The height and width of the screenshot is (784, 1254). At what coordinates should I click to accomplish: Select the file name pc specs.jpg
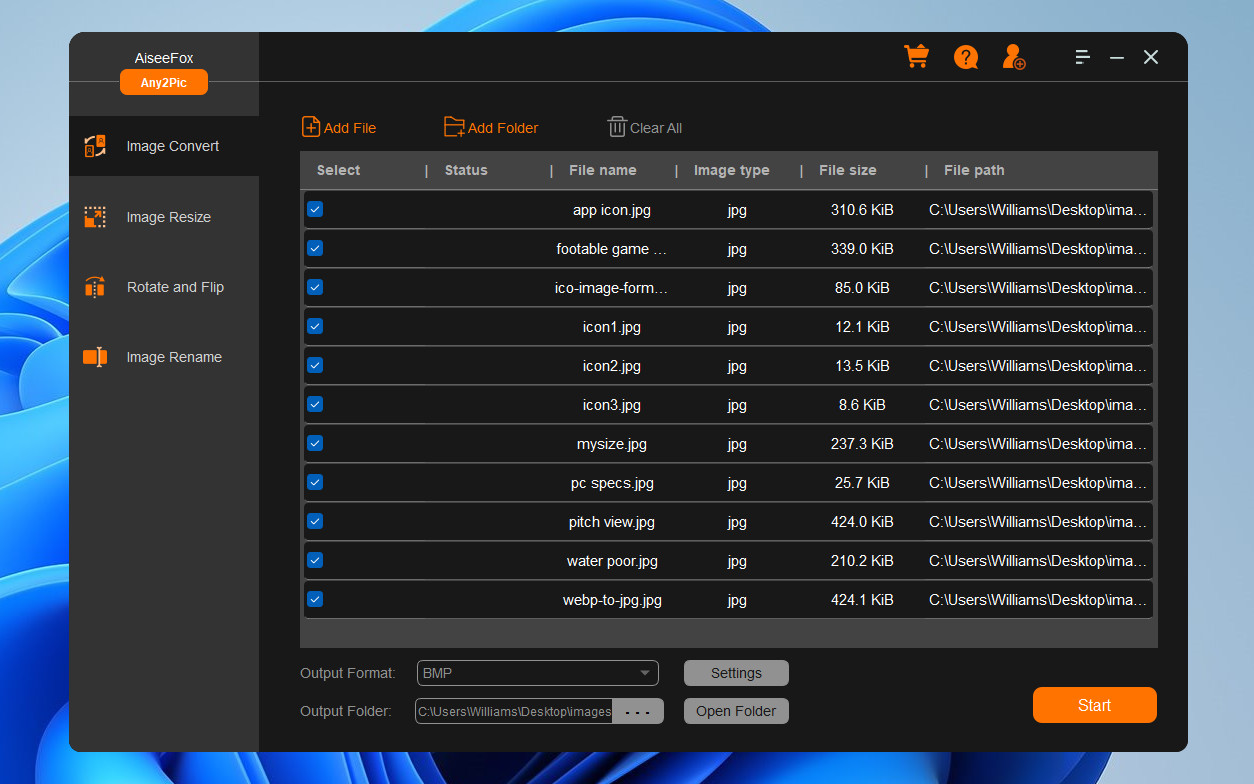(612, 483)
